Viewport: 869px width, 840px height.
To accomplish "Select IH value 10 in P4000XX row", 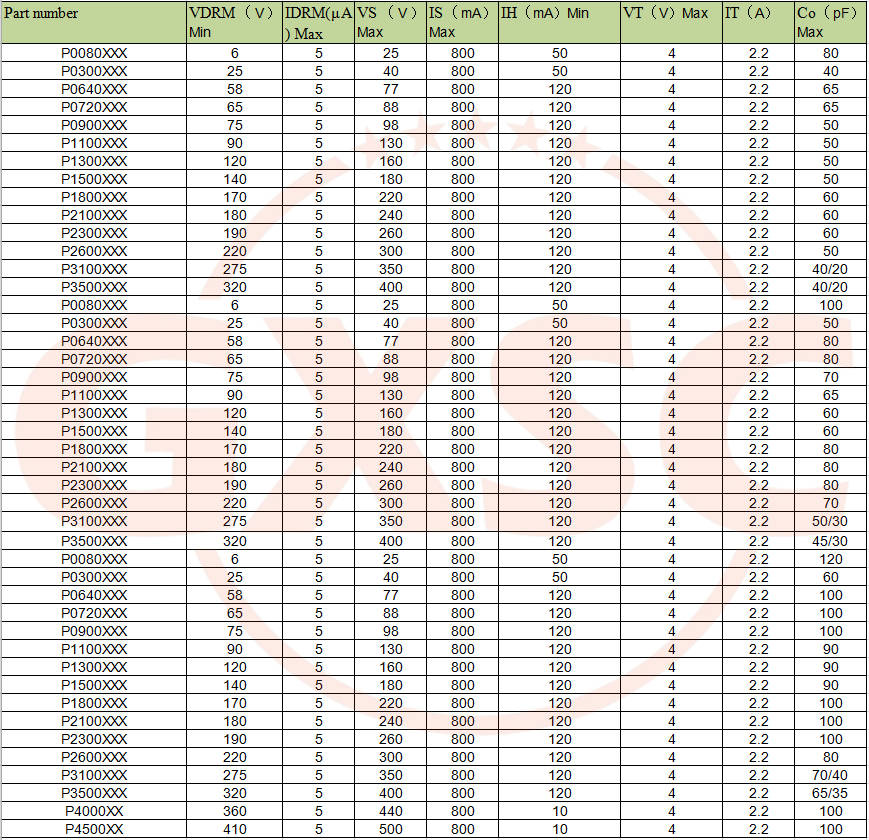I will [x=560, y=811].
